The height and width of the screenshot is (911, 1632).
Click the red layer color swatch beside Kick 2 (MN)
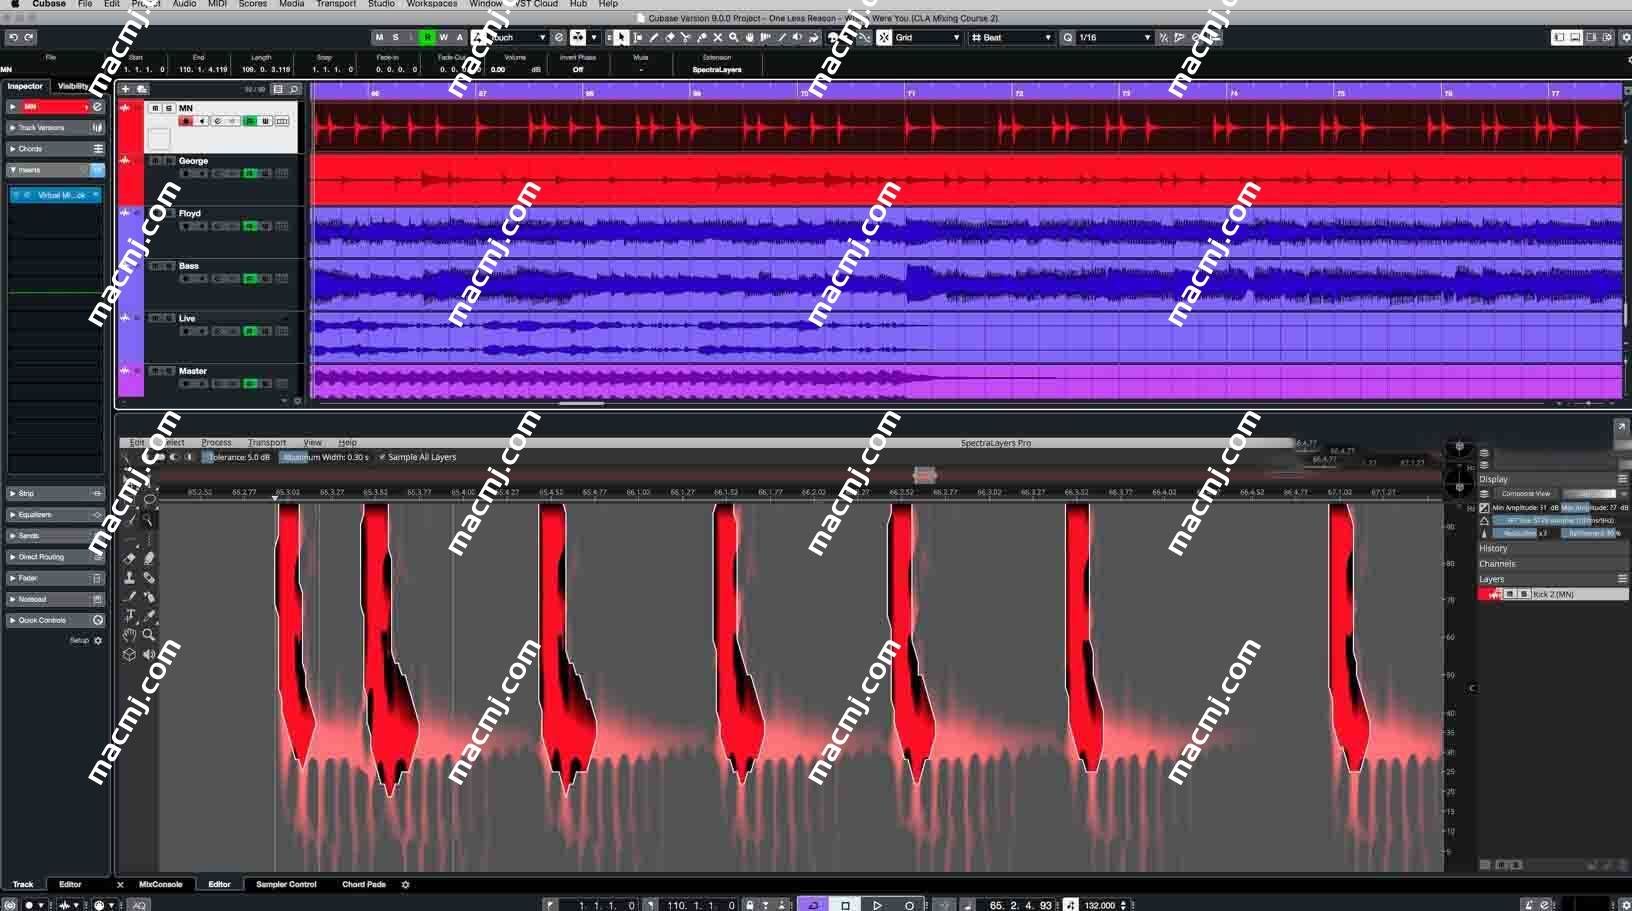click(1489, 594)
